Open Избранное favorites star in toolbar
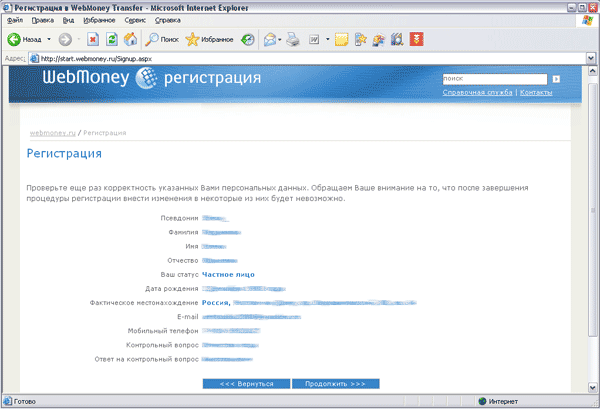The width and height of the screenshot is (600, 409). pos(209,39)
